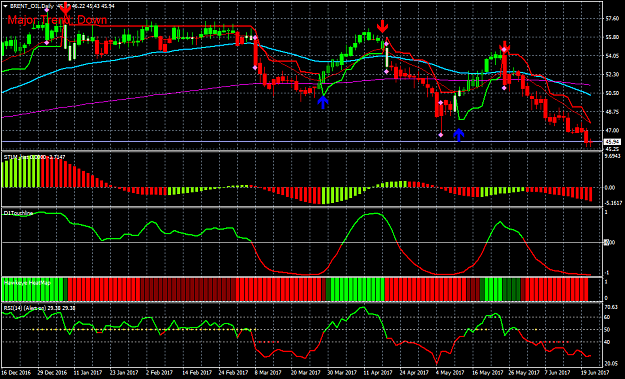
Task: Click the 23 Jan 2017 date label
Action: (124, 373)
